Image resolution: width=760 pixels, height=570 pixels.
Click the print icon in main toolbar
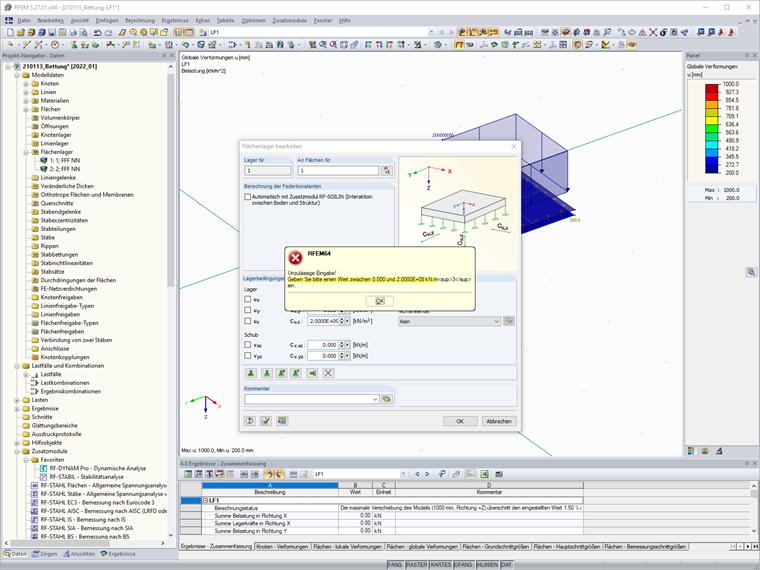[x=73, y=32]
